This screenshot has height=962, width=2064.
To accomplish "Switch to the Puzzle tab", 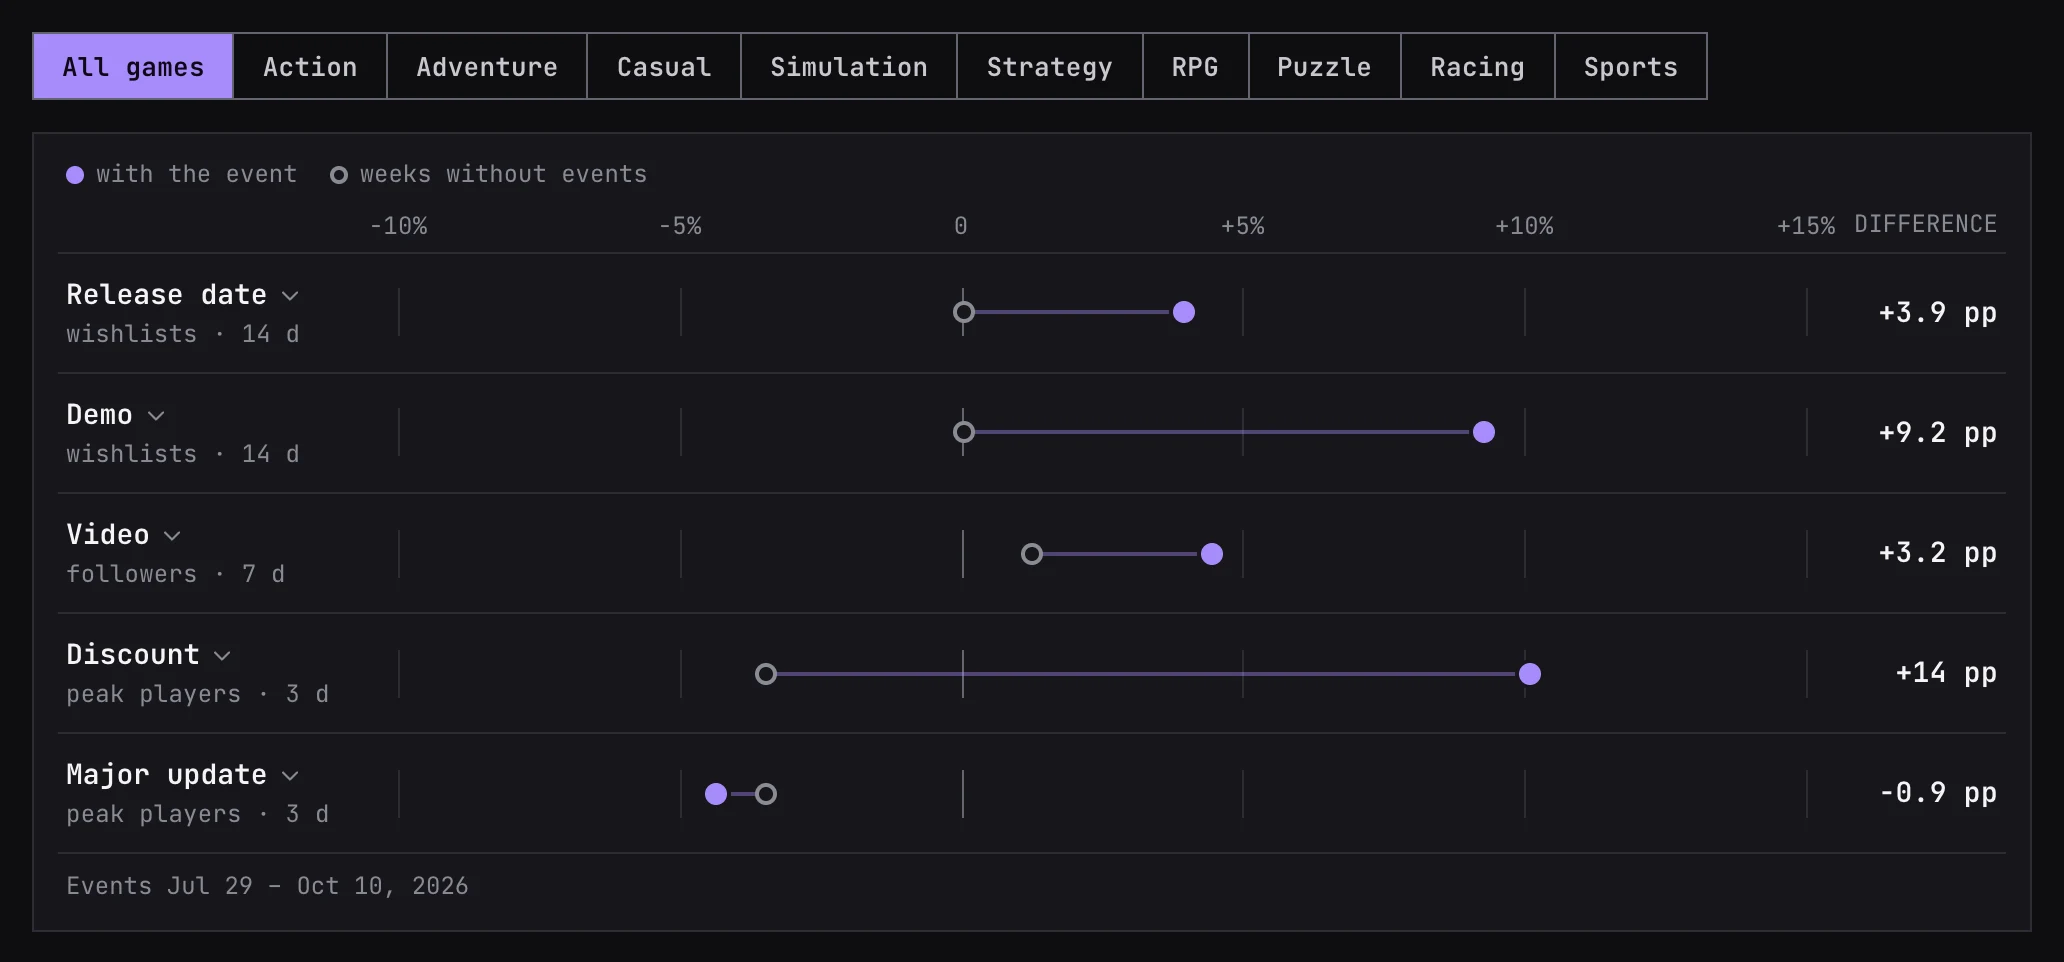I will [1325, 66].
